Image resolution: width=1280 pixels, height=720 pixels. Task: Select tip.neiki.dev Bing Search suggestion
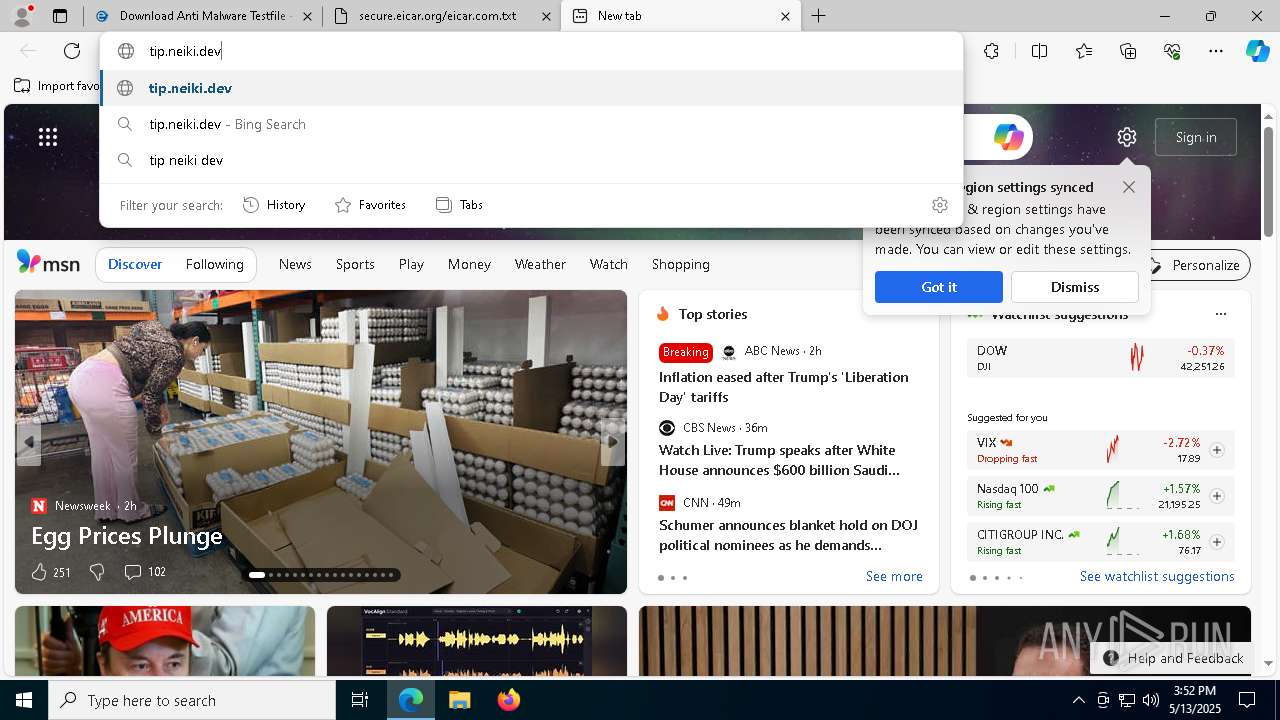click(532, 124)
